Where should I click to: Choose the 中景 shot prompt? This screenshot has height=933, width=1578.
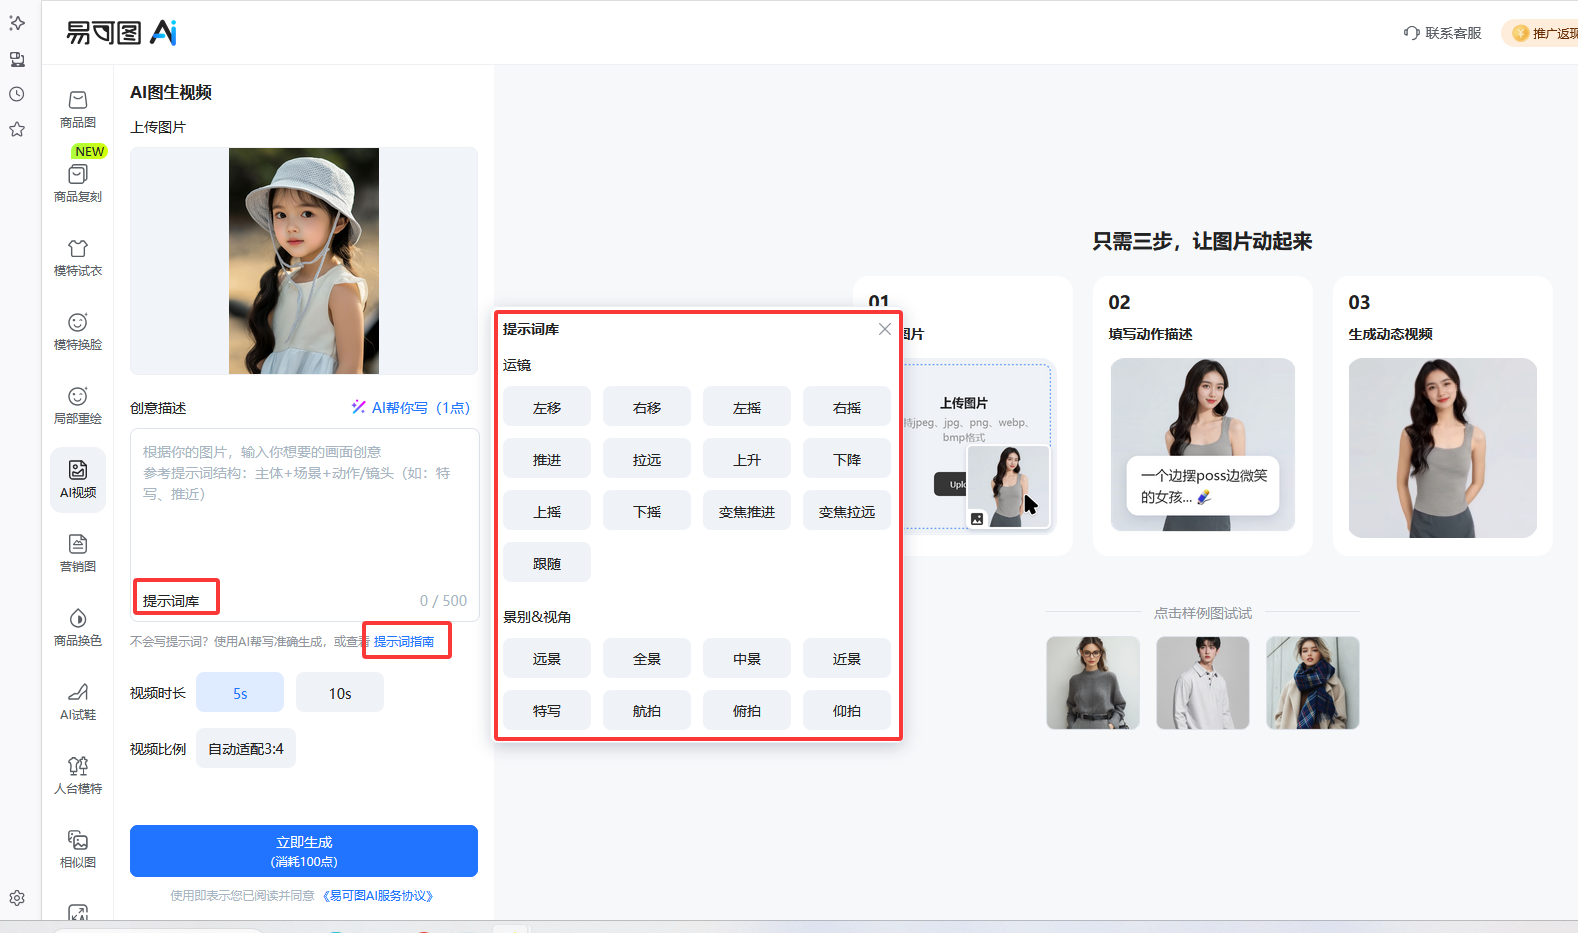pos(747,658)
